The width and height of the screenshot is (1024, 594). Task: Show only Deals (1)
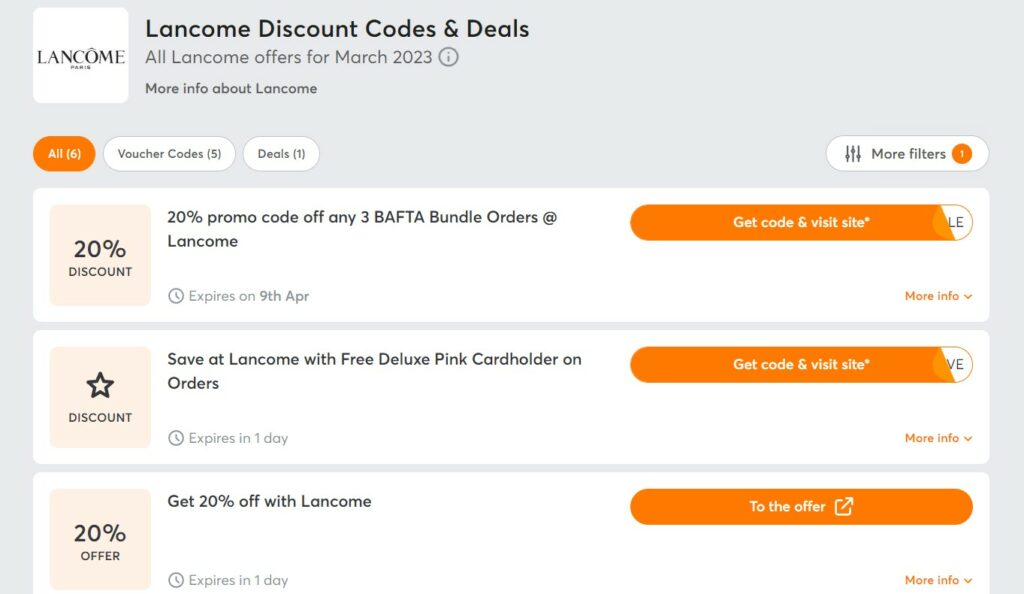point(281,153)
